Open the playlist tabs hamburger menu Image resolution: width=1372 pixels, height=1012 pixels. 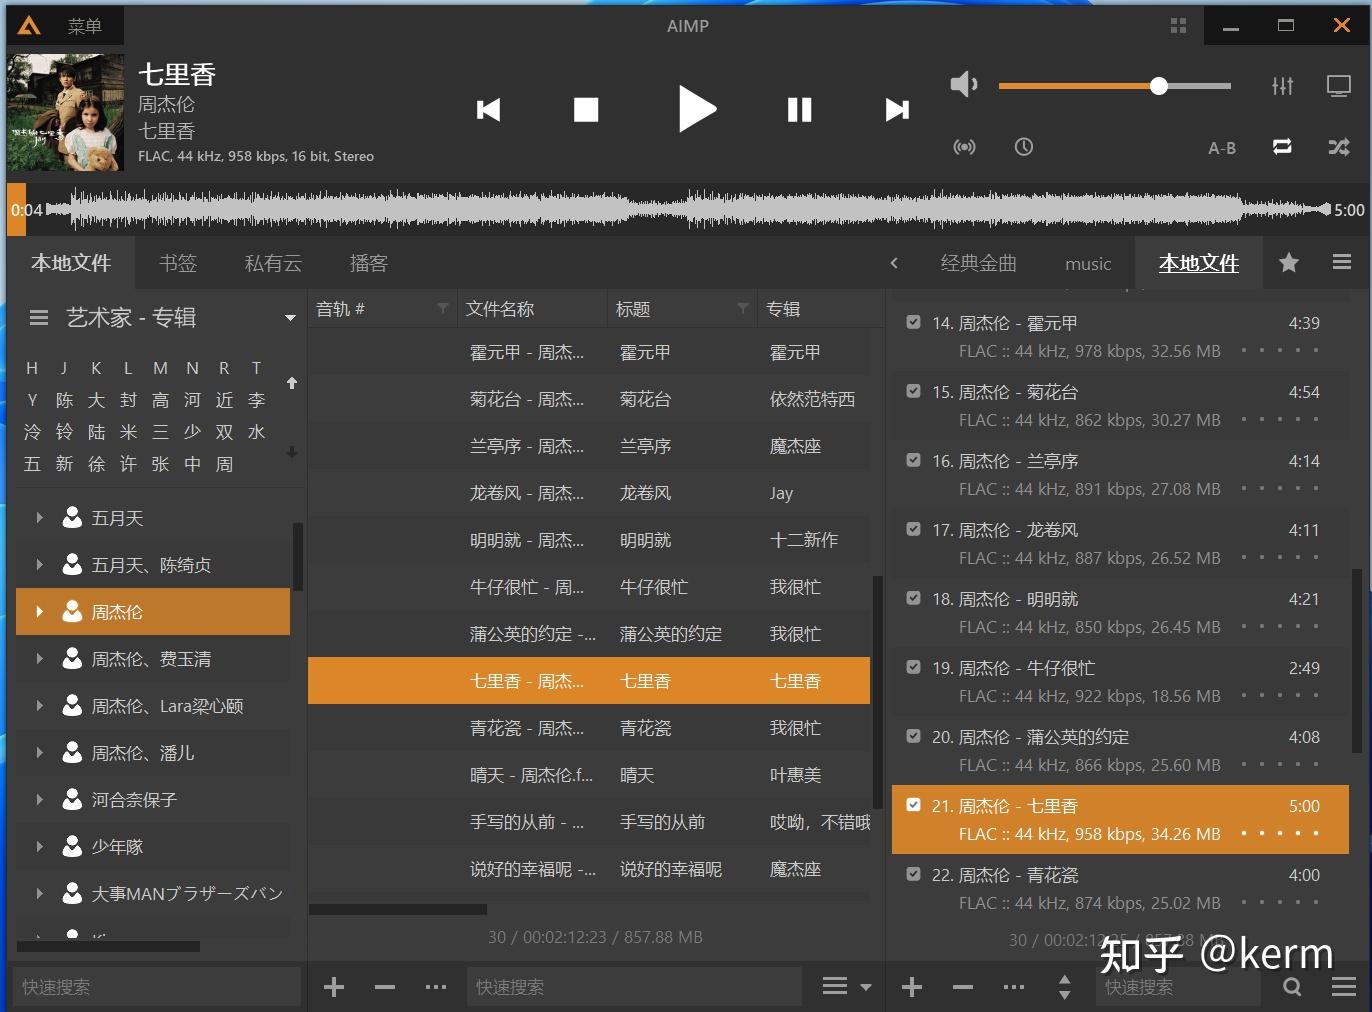1342,262
